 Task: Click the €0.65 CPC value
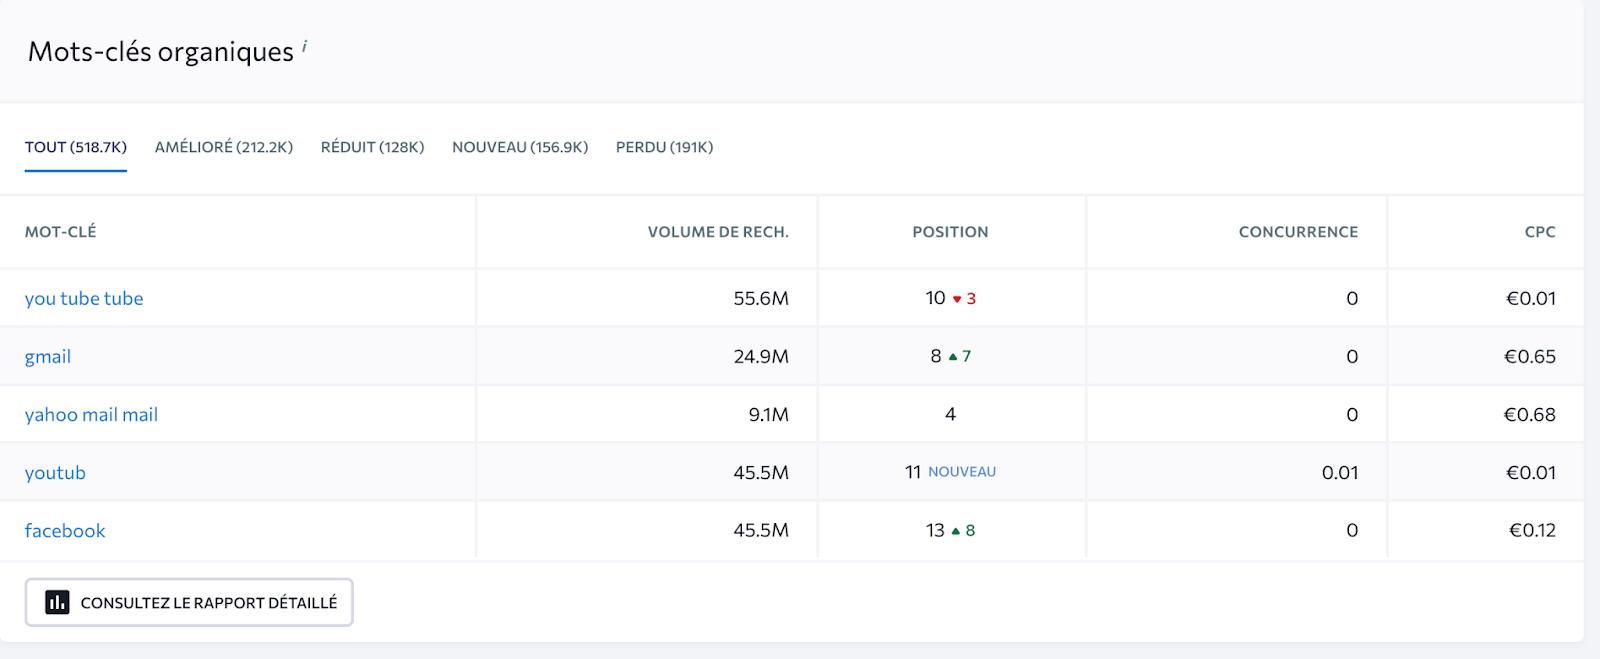pos(1530,356)
